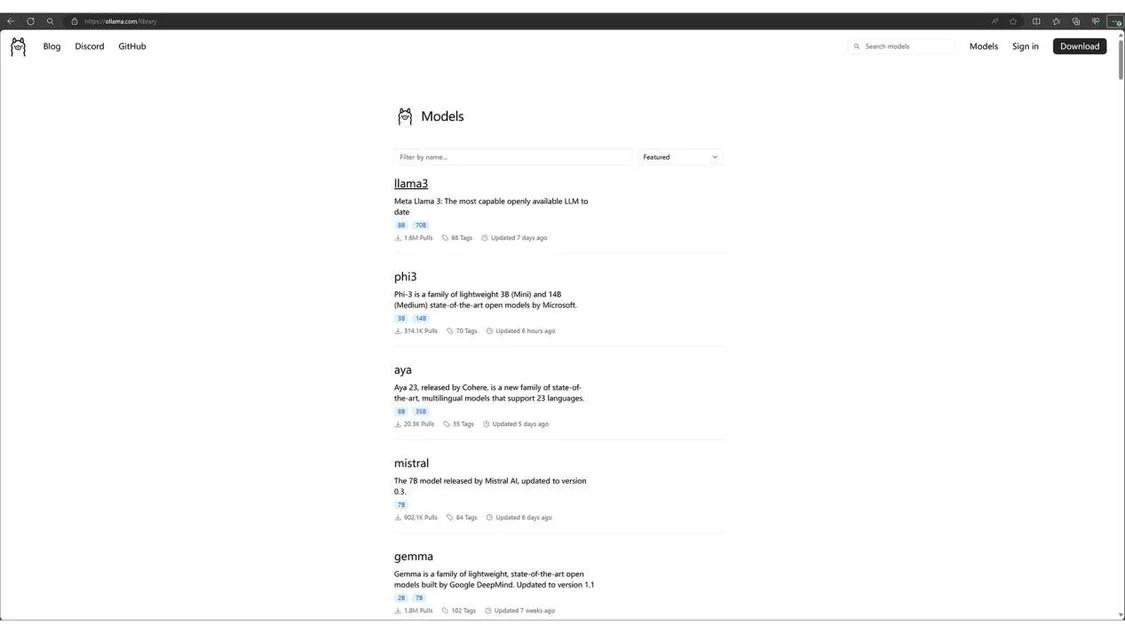Open the browser favorites list icon
This screenshot has width=1125, height=633.
[1056, 22]
